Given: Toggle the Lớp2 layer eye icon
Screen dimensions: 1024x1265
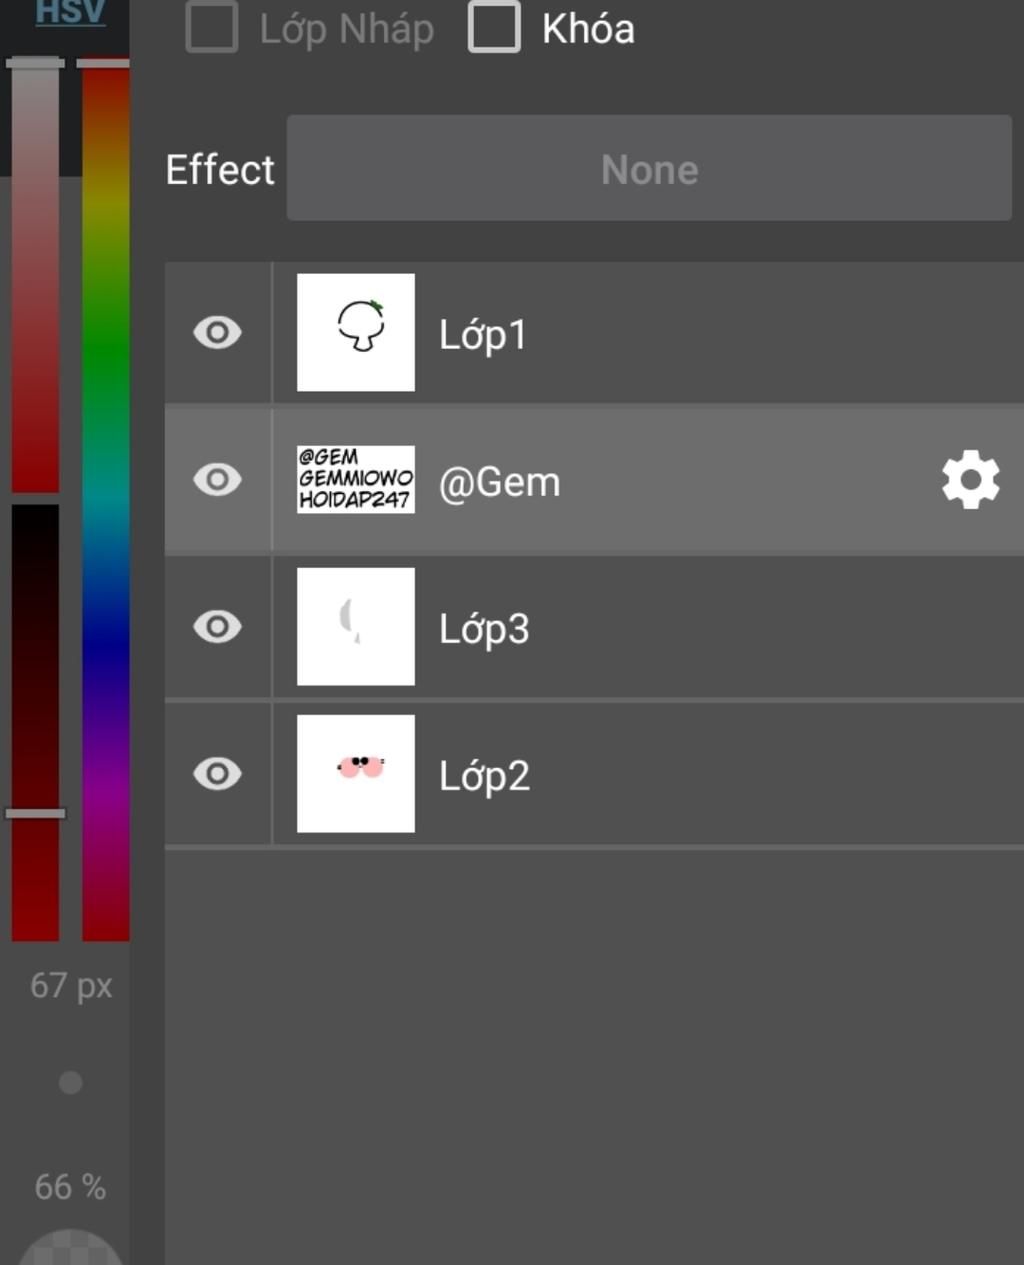Looking at the screenshot, I should 217,774.
